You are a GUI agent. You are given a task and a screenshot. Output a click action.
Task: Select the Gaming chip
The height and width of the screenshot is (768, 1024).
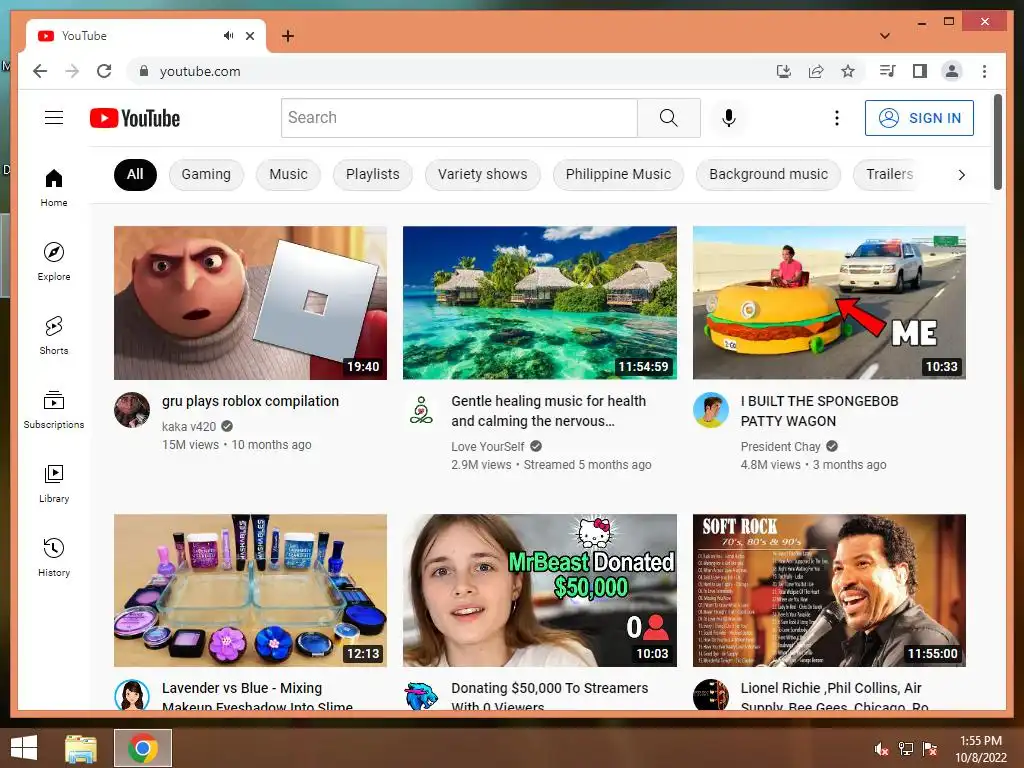click(x=206, y=174)
